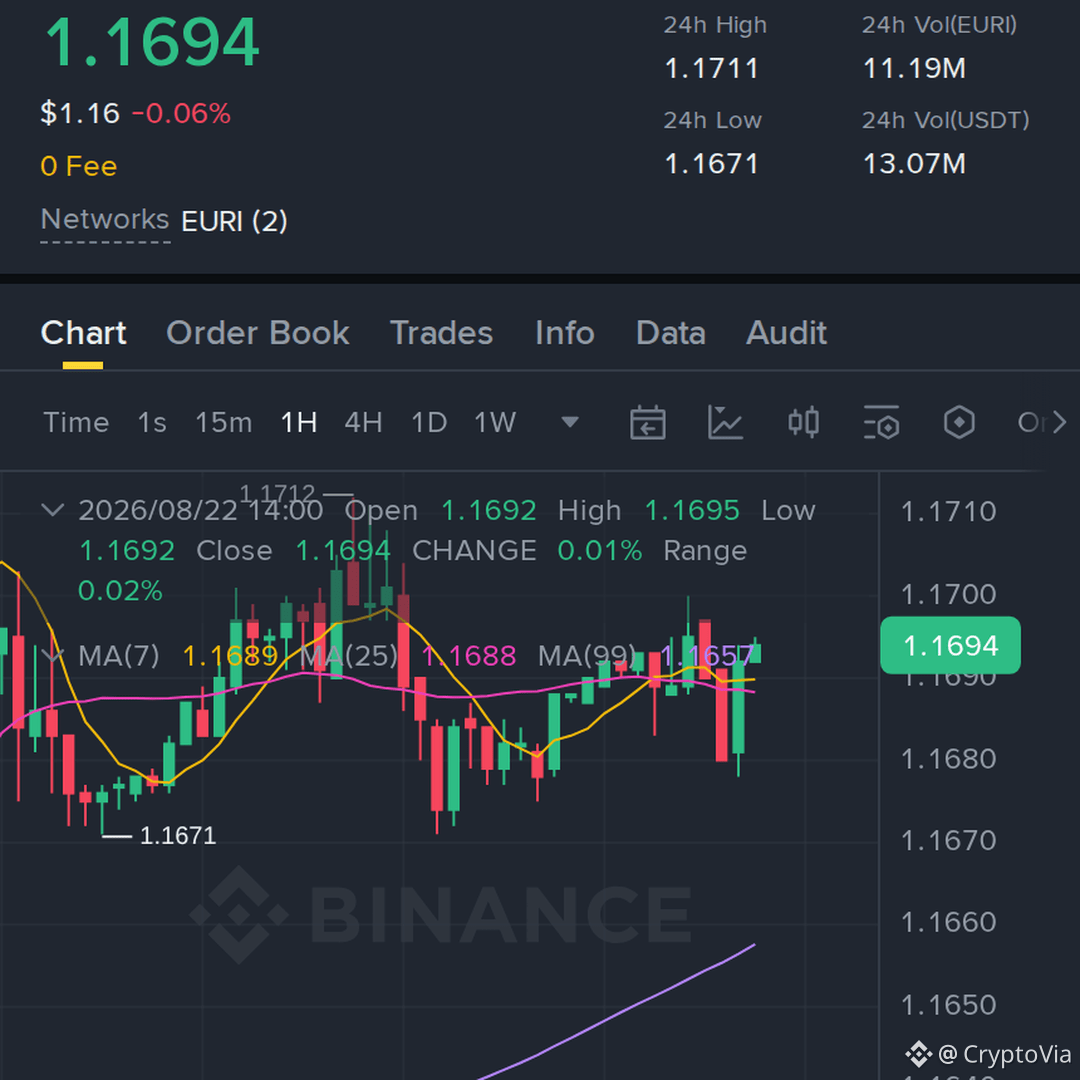The height and width of the screenshot is (1080, 1080).
Task: Click the 24h Vol(EURI) value 11.19M
Action: coord(914,69)
